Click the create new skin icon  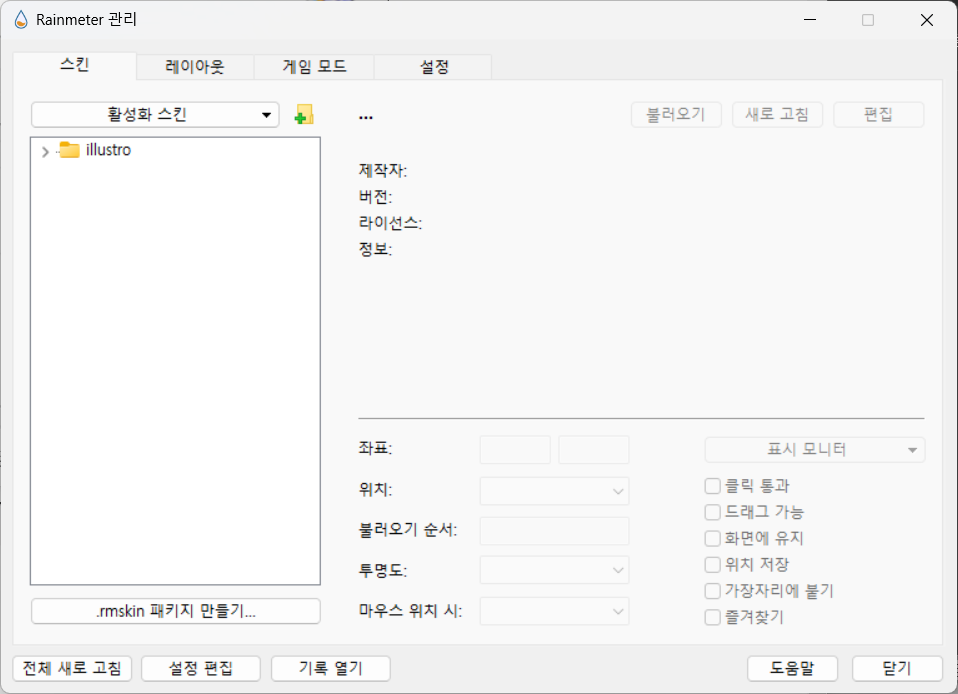(304, 115)
